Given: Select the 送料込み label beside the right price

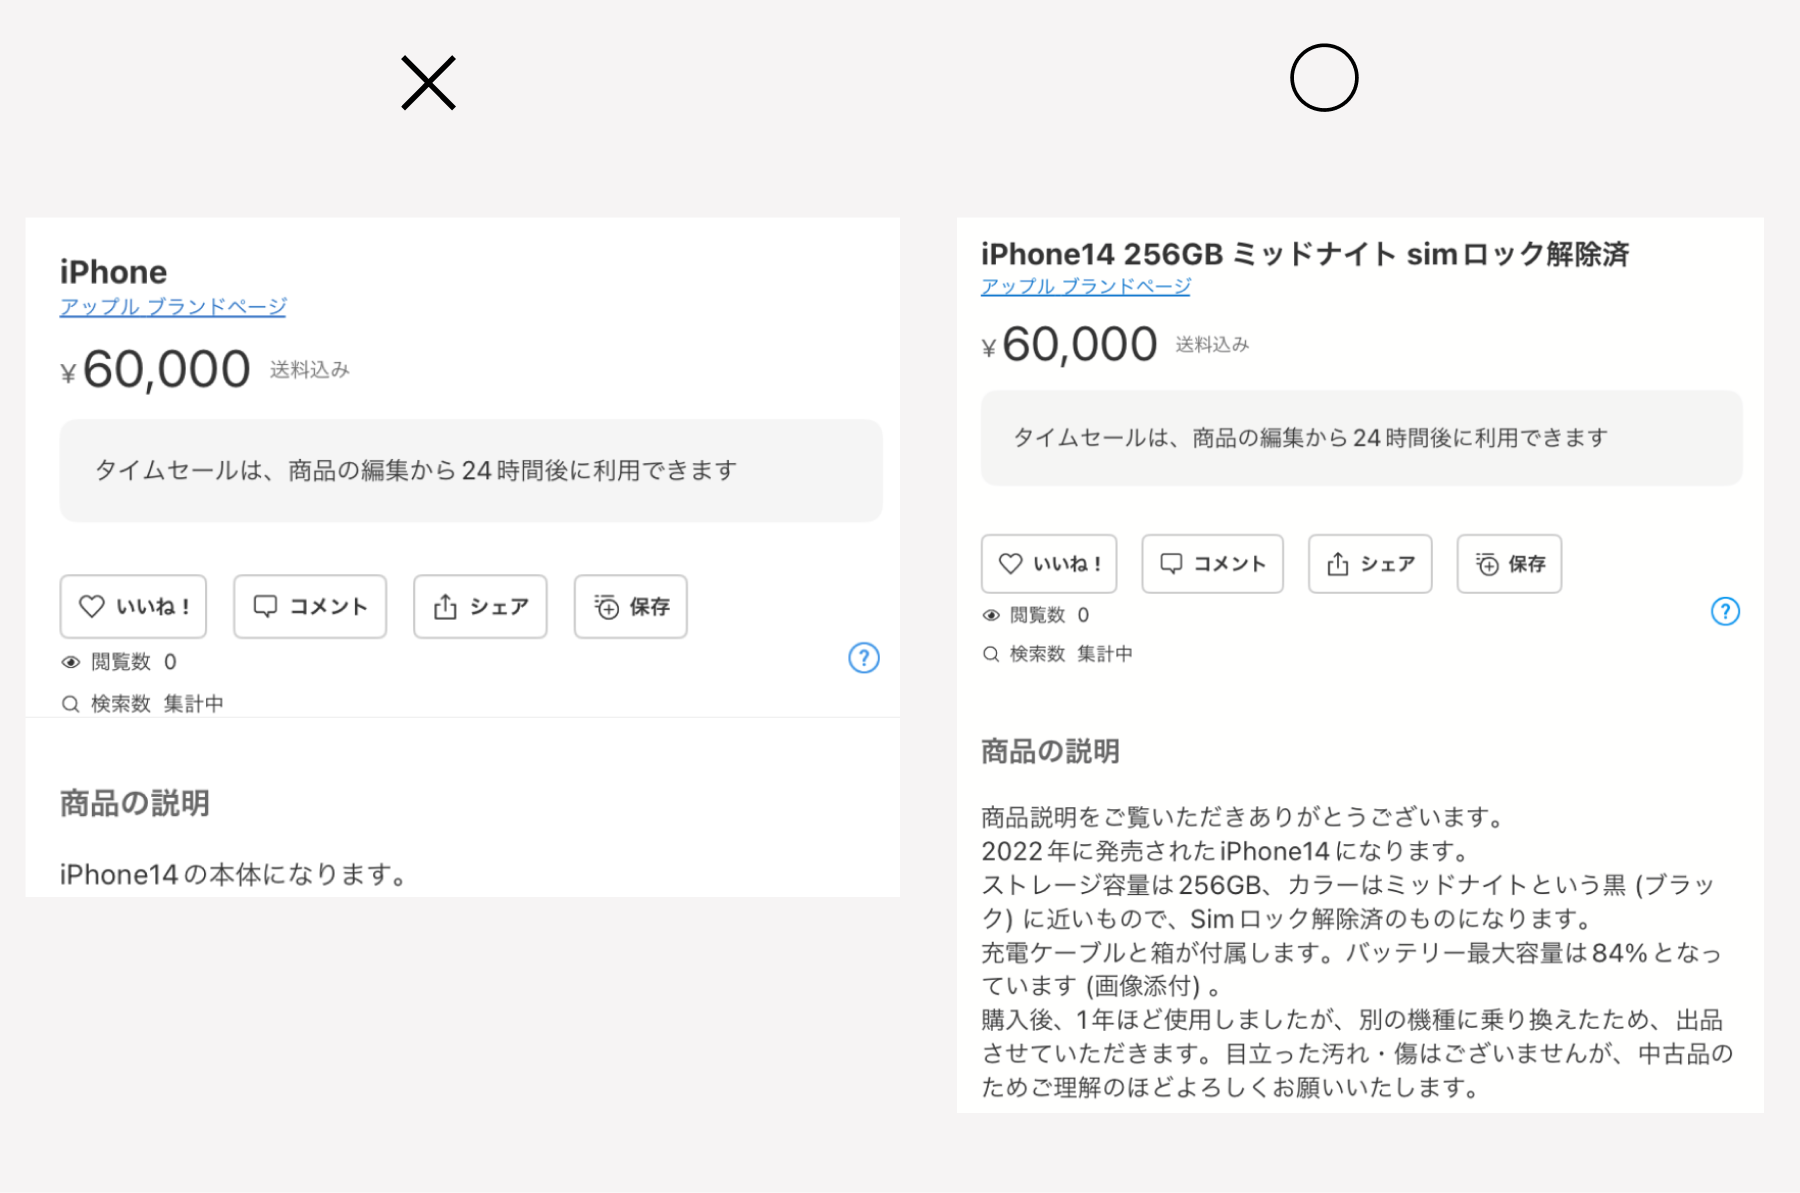Looking at the screenshot, I should [1212, 345].
